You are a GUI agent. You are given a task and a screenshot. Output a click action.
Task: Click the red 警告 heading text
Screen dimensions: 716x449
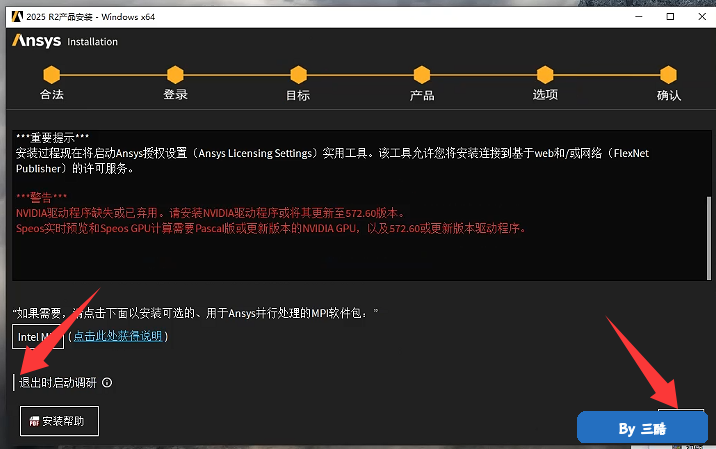[42, 198]
